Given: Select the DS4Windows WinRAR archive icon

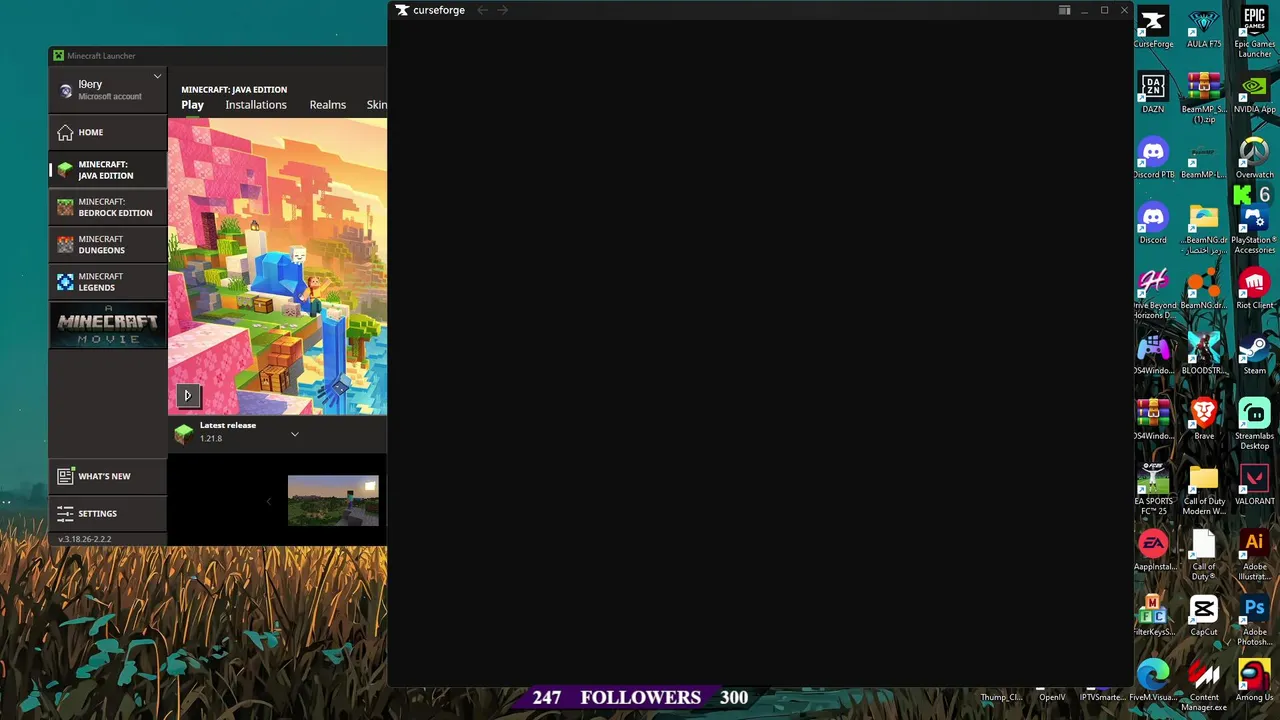Looking at the screenshot, I should pos(1153,420).
